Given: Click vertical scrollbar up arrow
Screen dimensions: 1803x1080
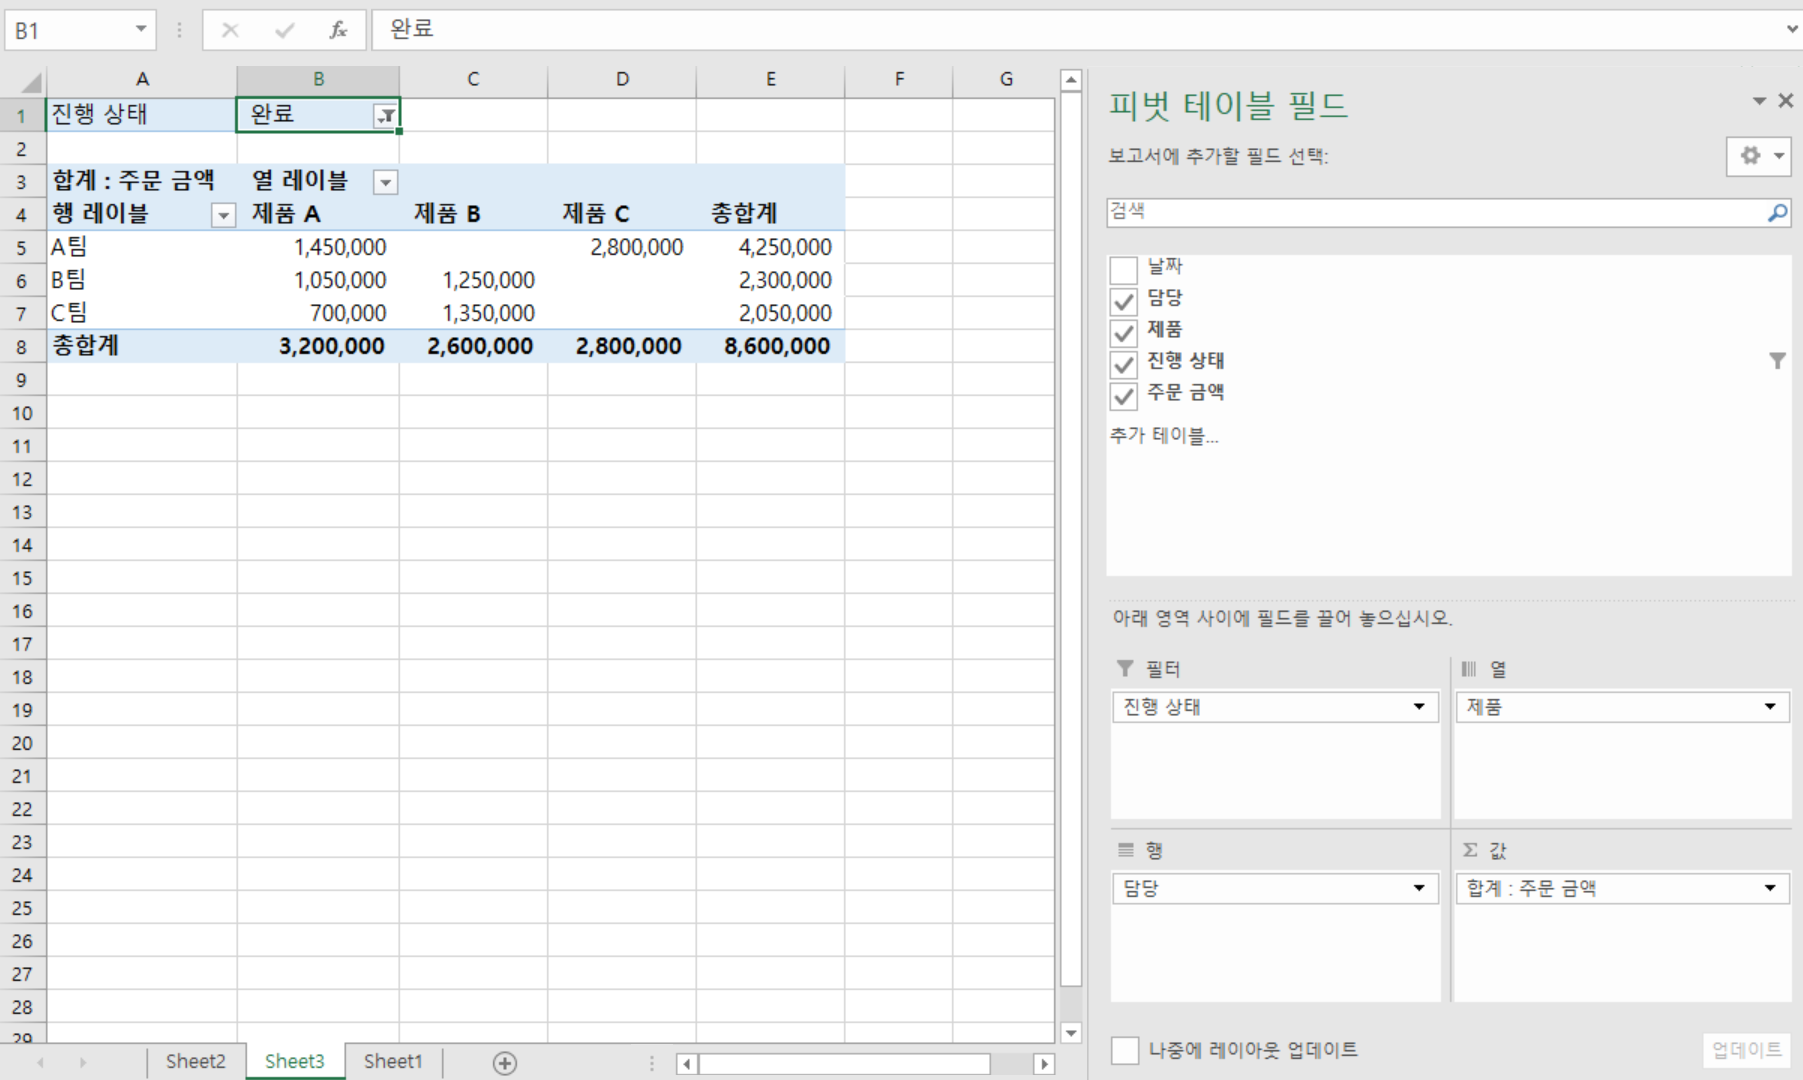Looking at the screenshot, I should pyautogui.click(x=1071, y=80).
